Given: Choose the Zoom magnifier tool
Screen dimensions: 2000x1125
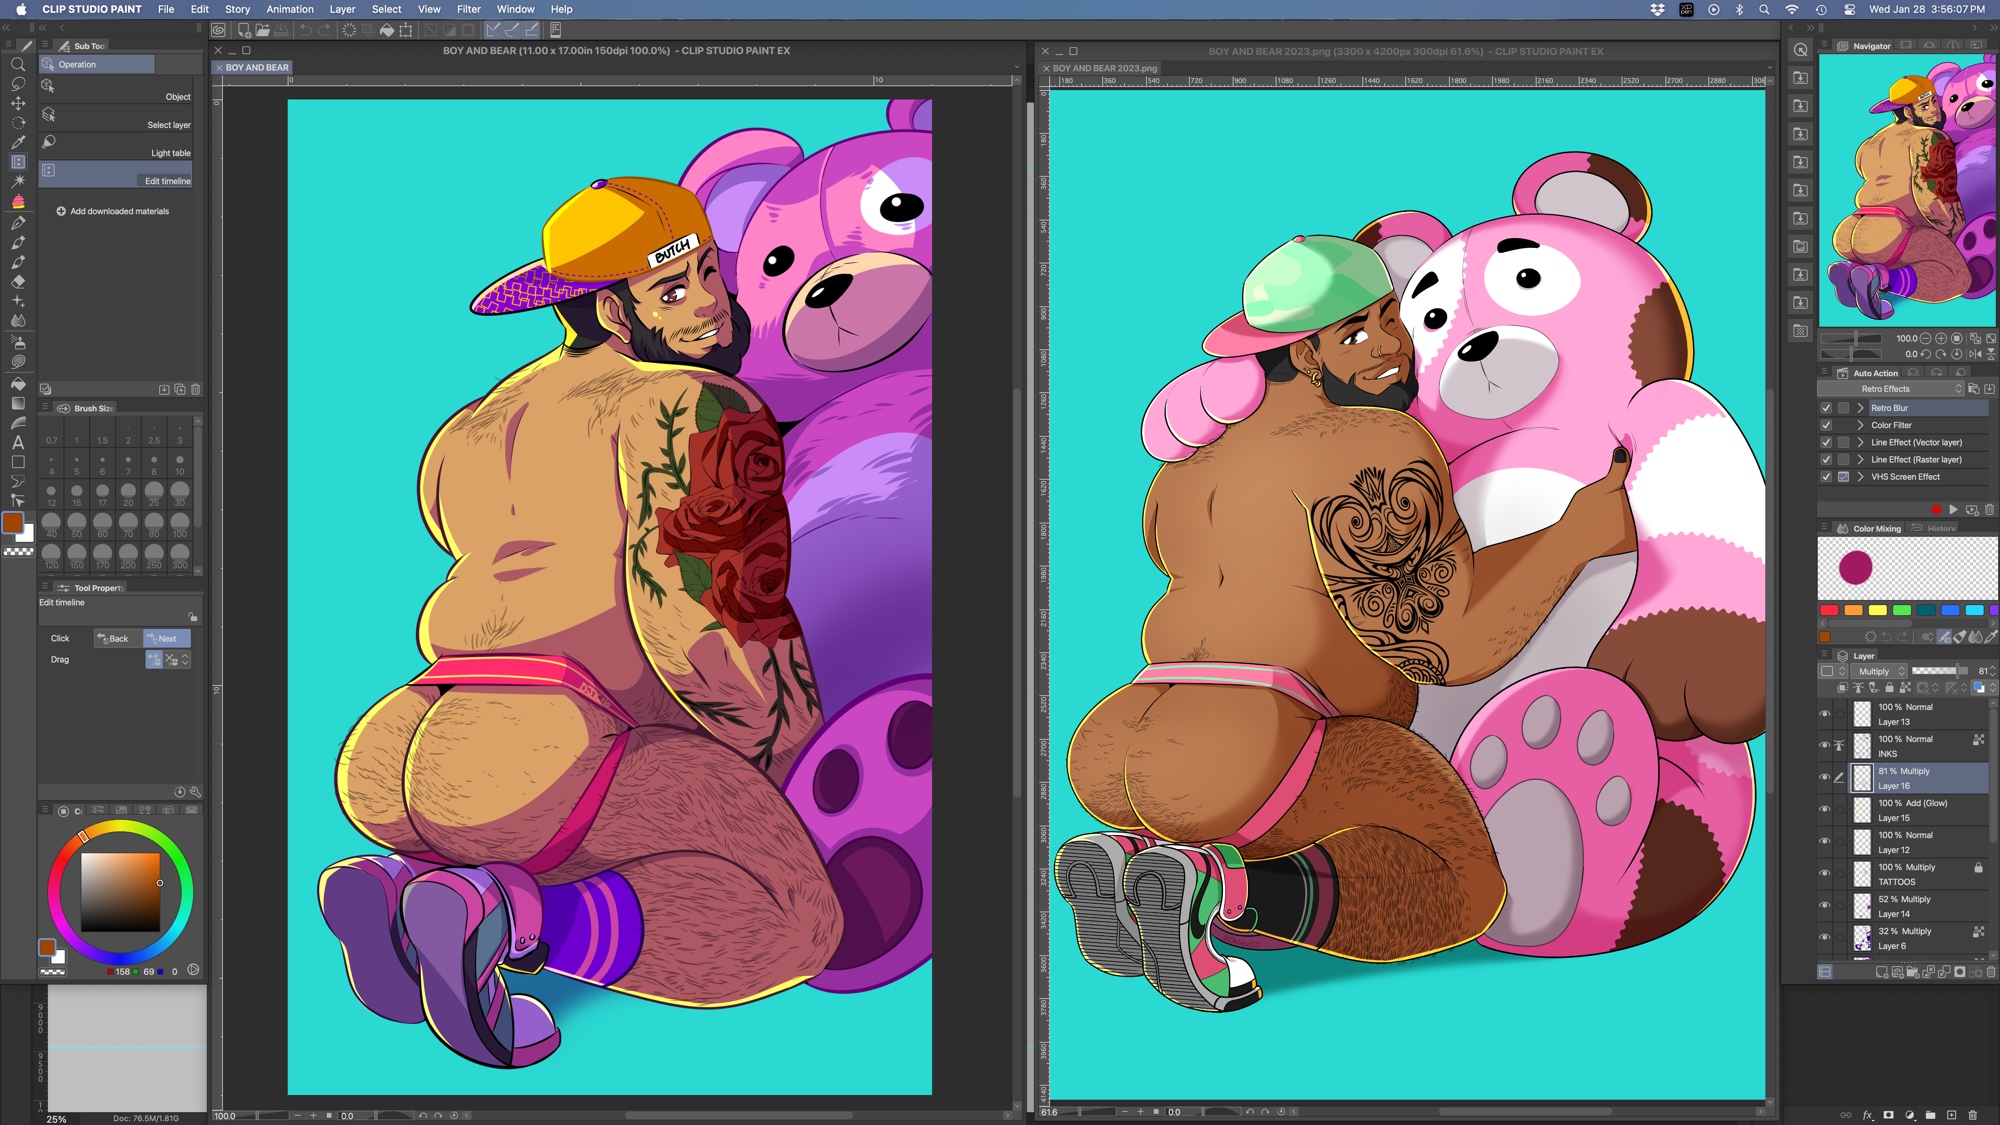Looking at the screenshot, I should (x=18, y=64).
